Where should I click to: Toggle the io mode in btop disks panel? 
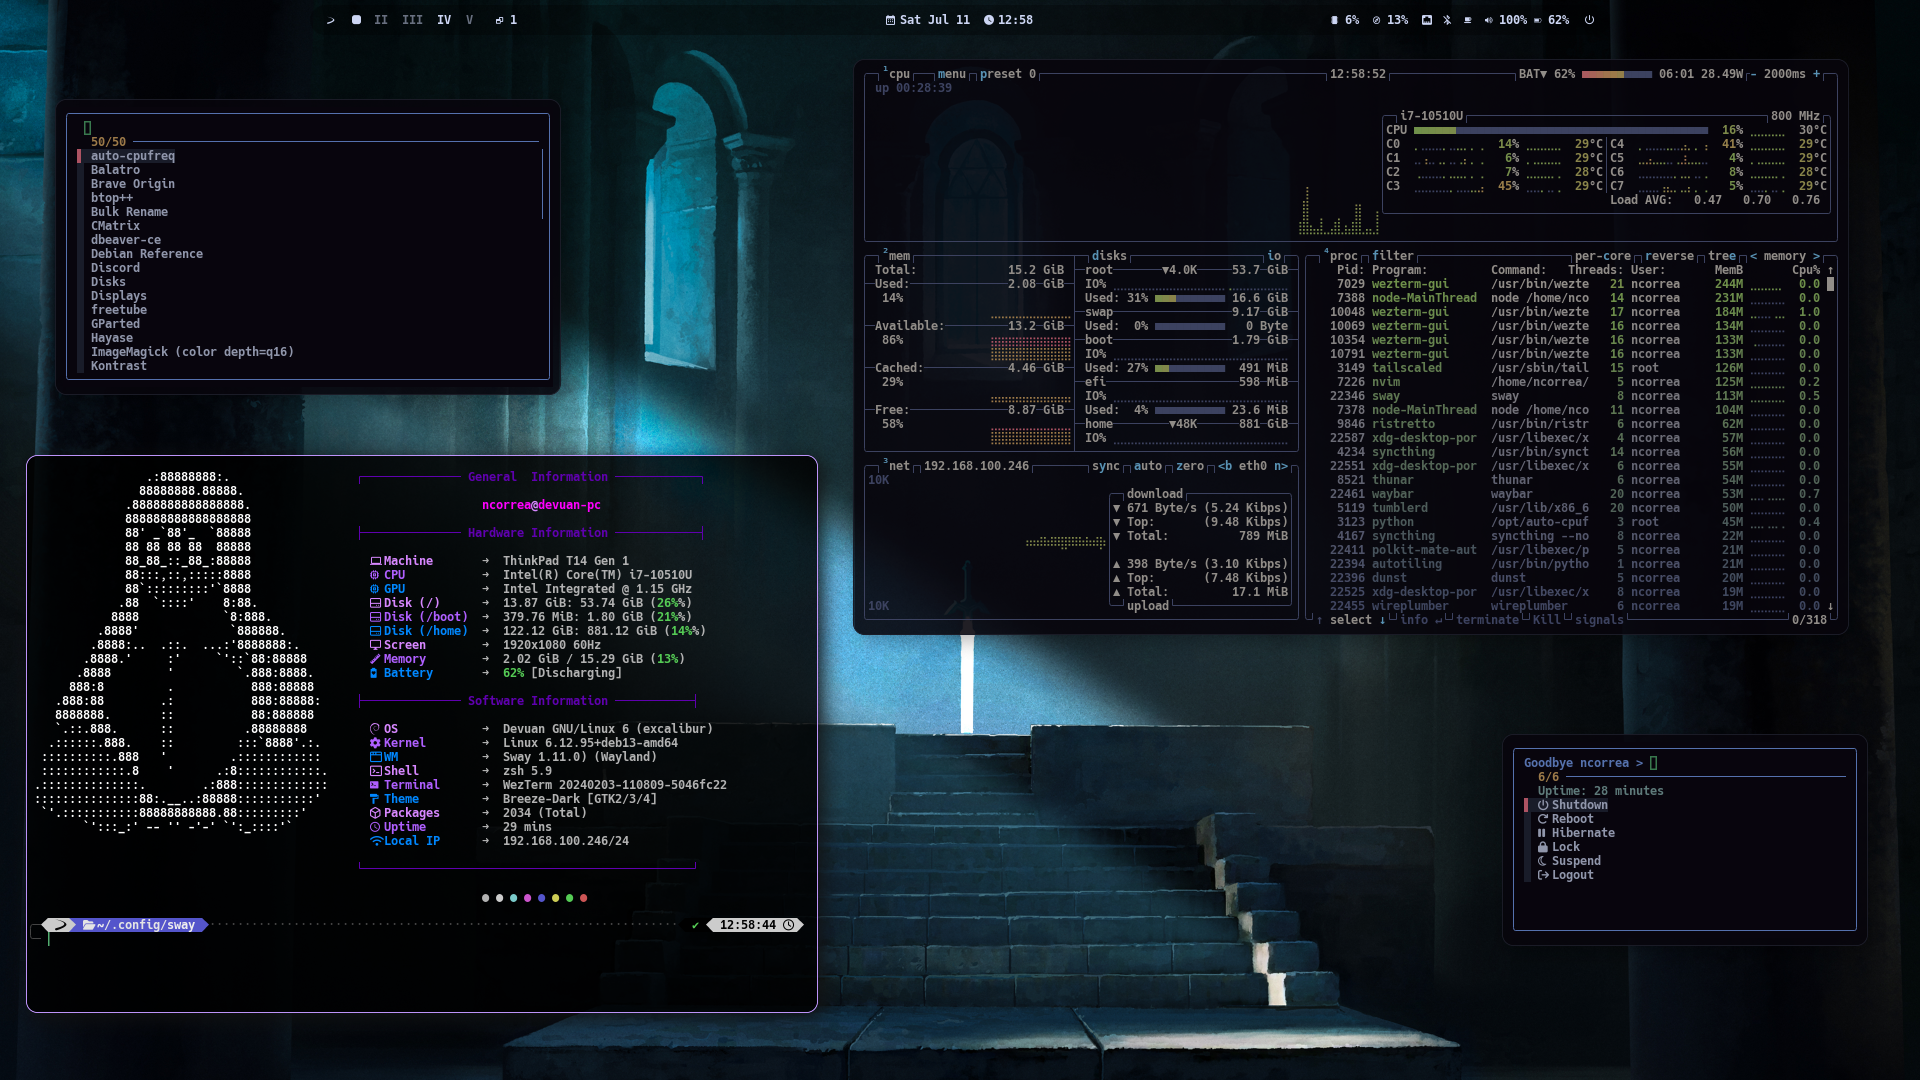pyautogui.click(x=1274, y=256)
